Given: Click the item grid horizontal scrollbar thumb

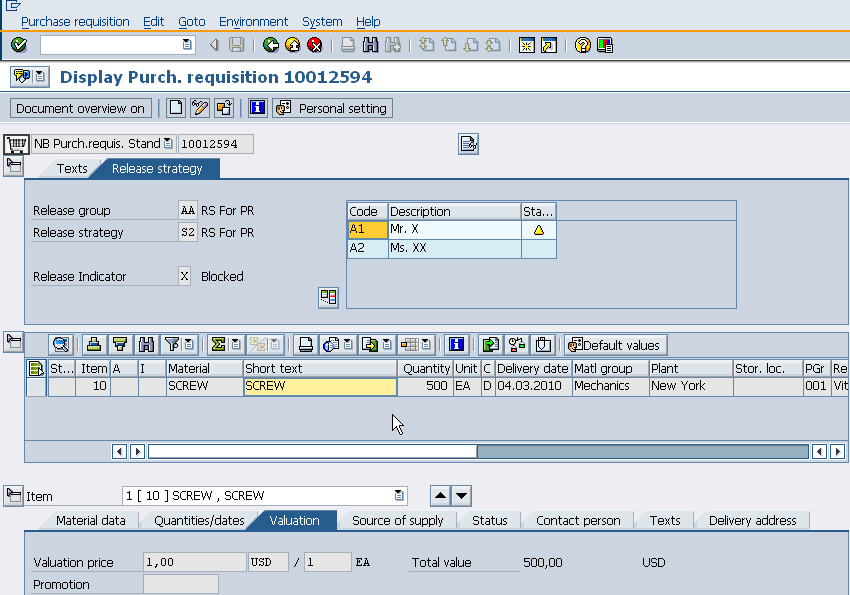Looking at the screenshot, I should point(312,452).
